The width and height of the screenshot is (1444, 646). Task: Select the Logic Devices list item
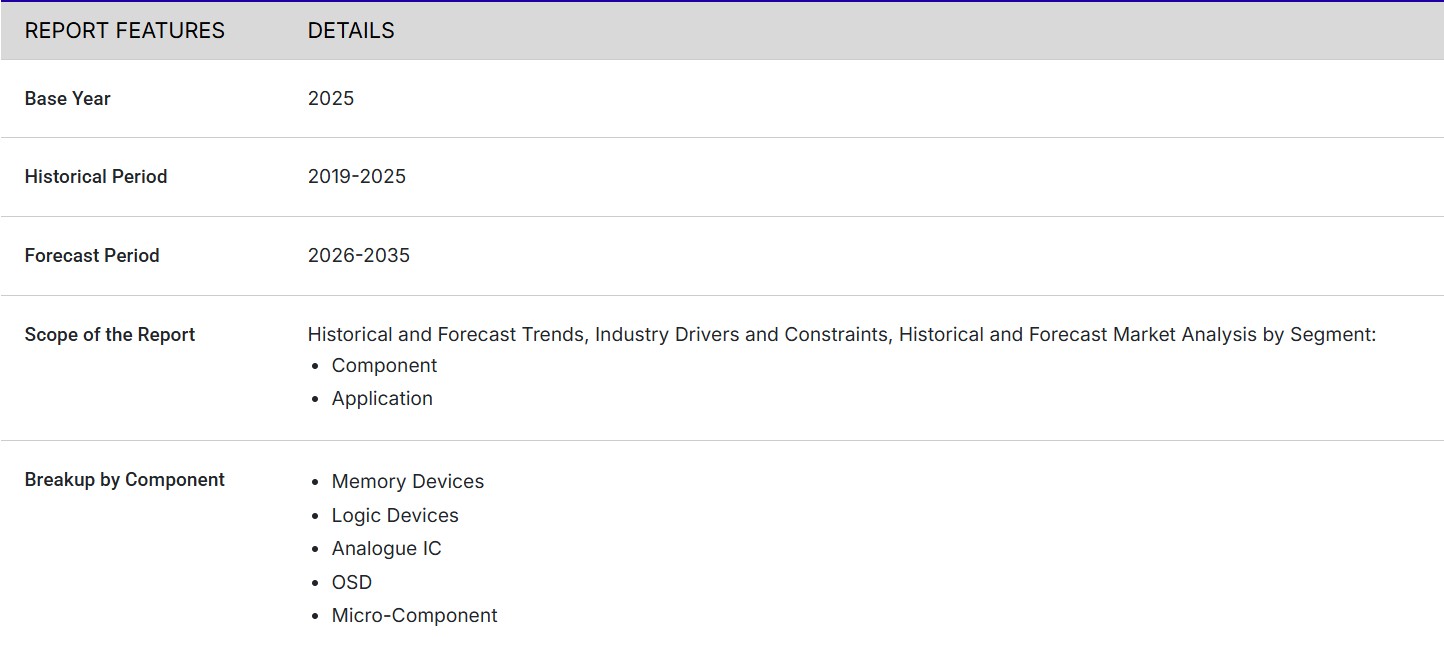point(395,516)
